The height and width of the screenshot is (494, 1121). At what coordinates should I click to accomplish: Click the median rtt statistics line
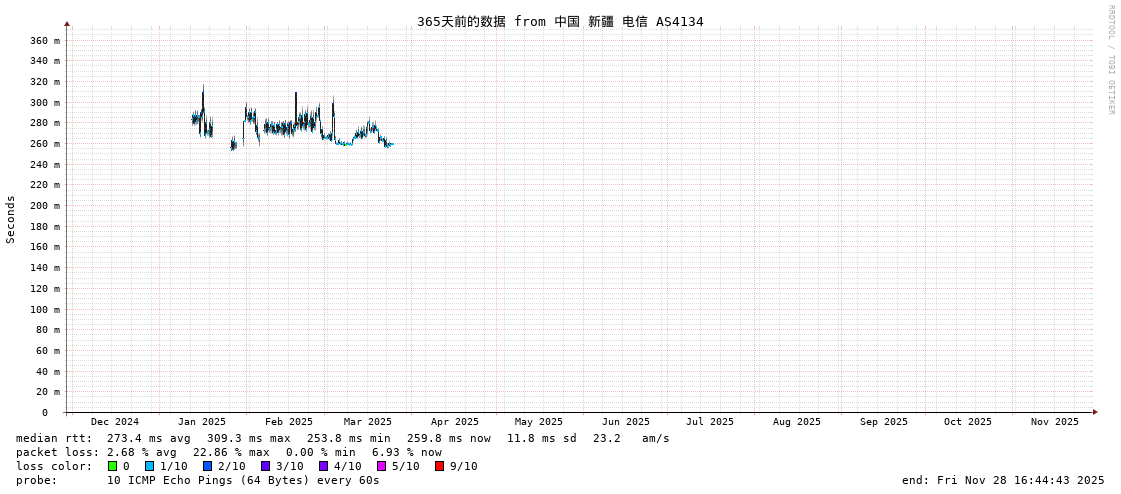click(x=342, y=438)
